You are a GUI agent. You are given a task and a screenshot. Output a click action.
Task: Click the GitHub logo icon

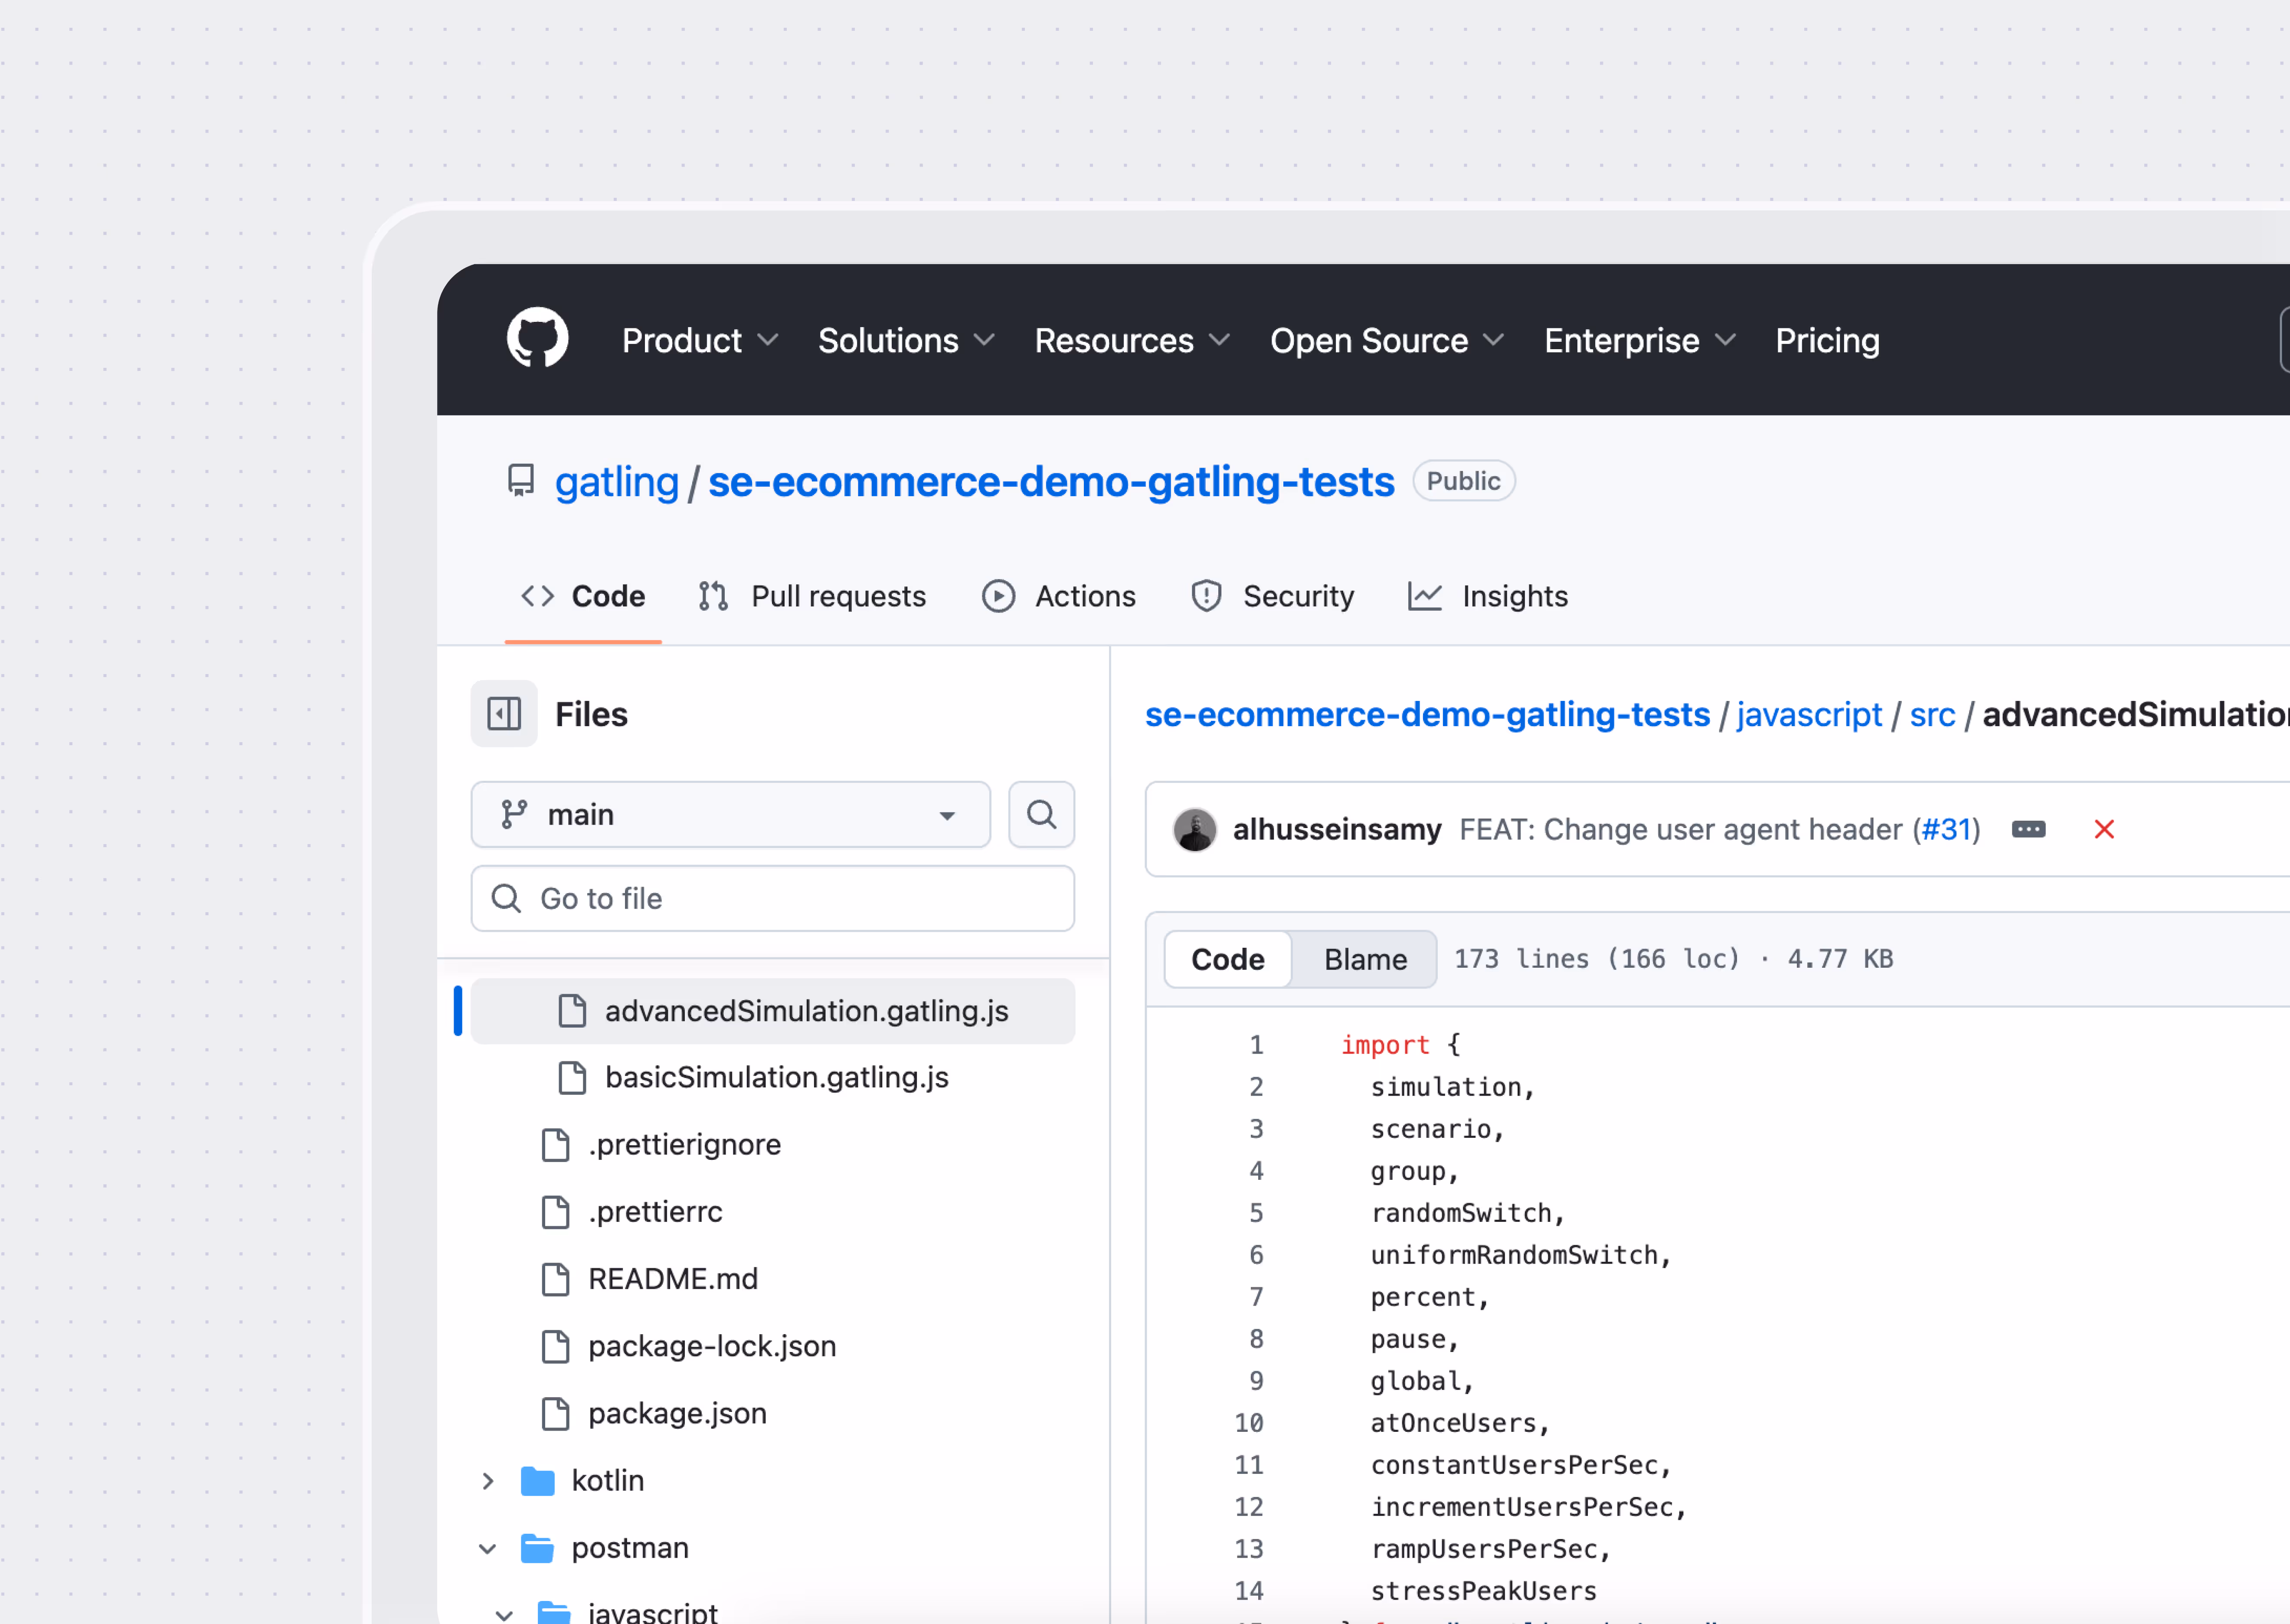[x=537, y=339]
